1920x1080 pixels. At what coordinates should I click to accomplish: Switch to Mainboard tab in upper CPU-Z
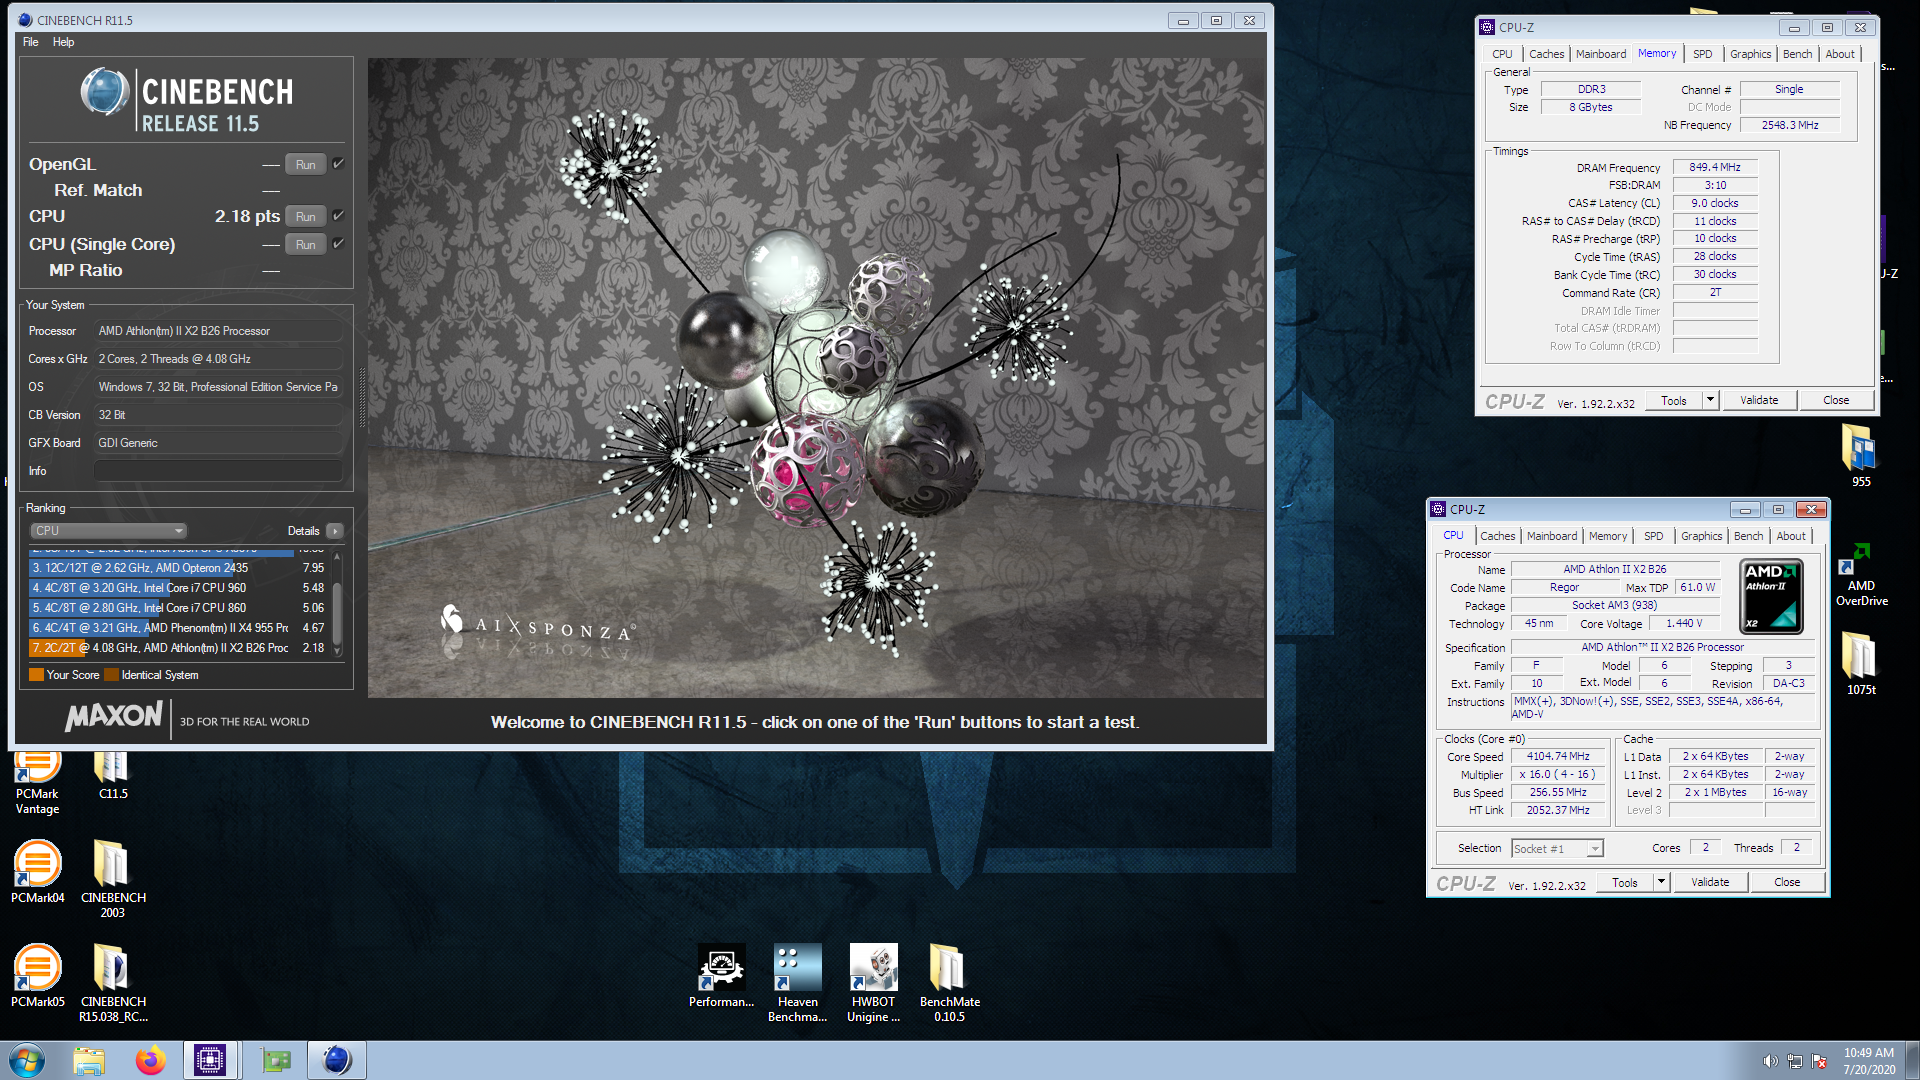[x=1600, y=54]
